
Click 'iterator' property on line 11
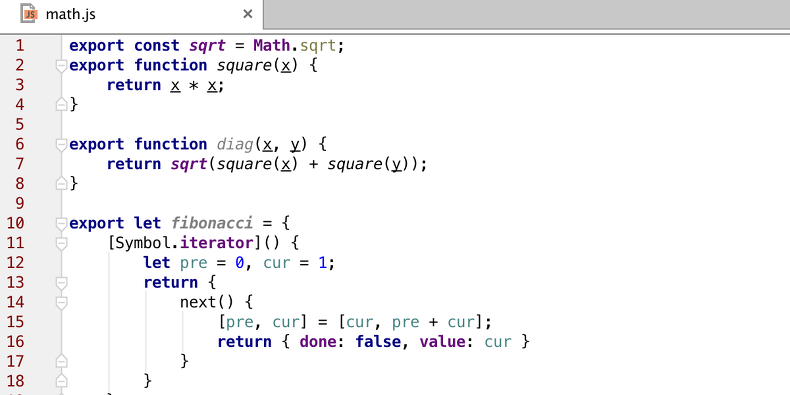(x=217, y=243)
